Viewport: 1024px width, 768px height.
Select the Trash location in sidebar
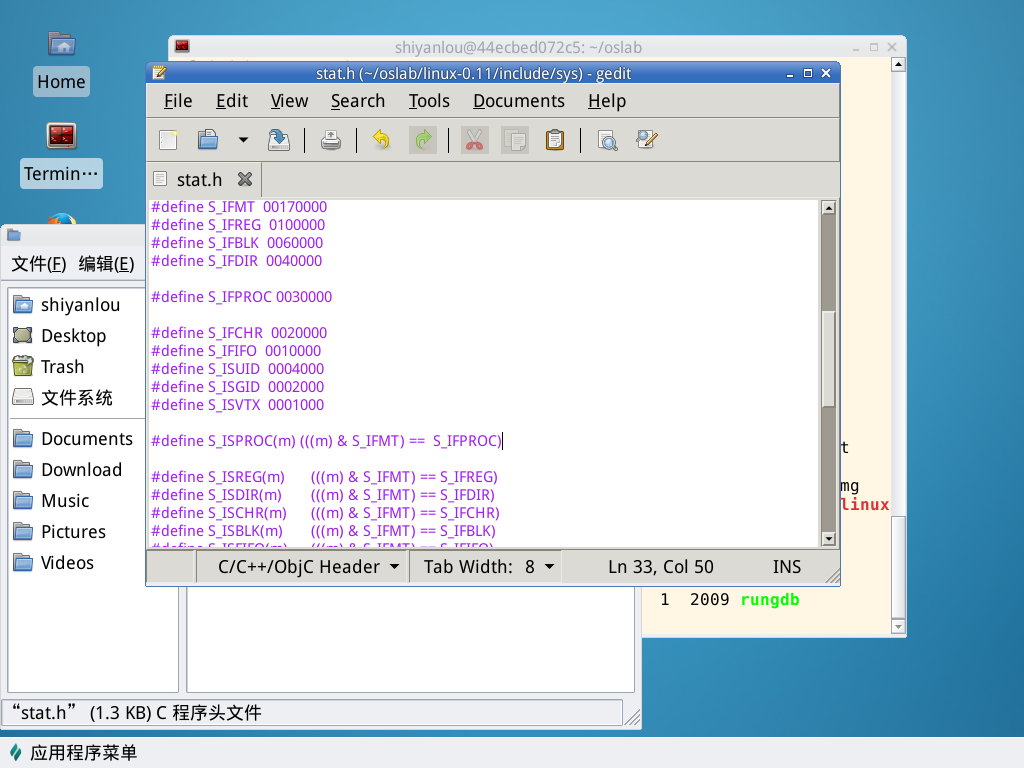pyautogui.click(x=62, y=367)
